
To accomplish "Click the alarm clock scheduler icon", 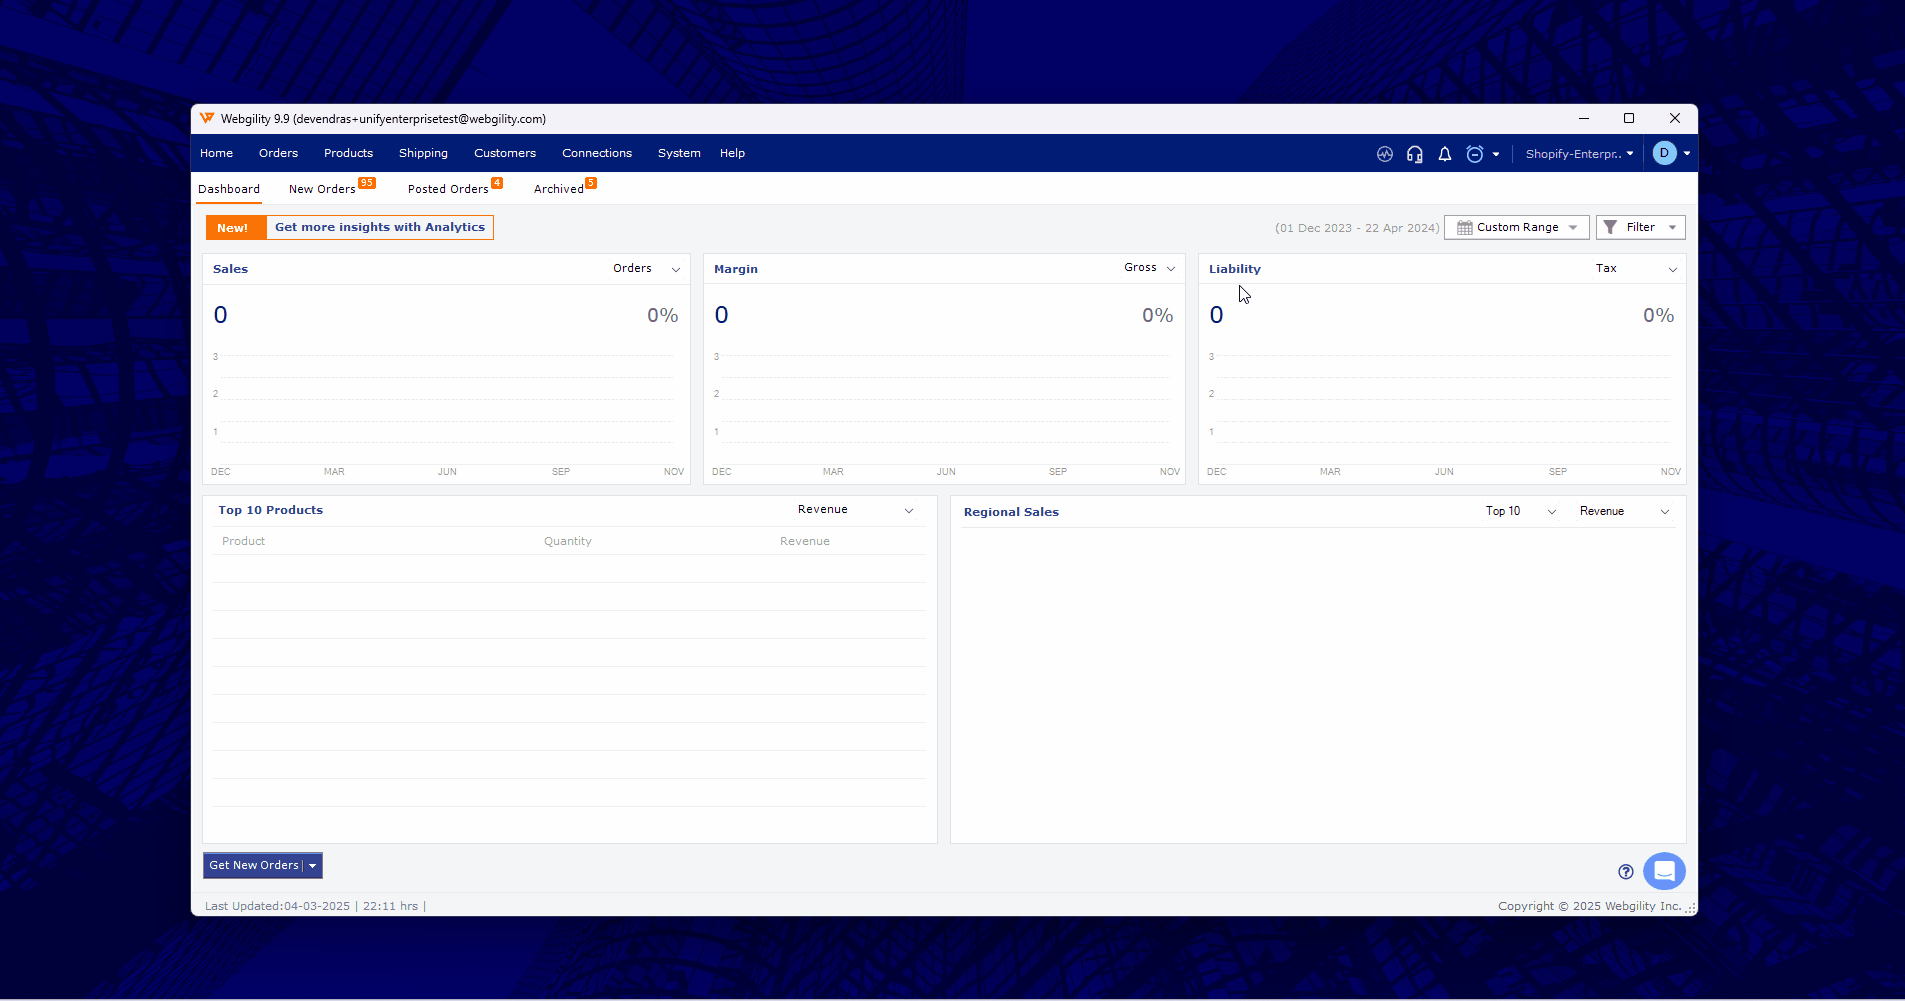I will tap(1474, 154).
